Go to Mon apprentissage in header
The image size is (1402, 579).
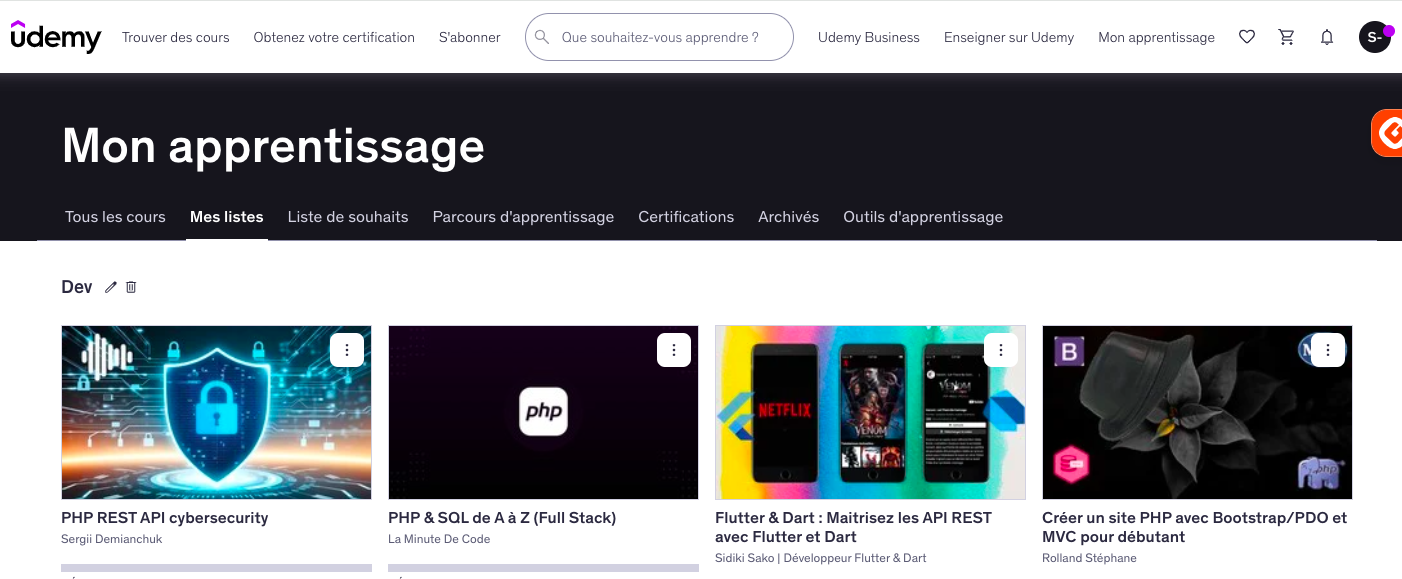click(1157, 37)
